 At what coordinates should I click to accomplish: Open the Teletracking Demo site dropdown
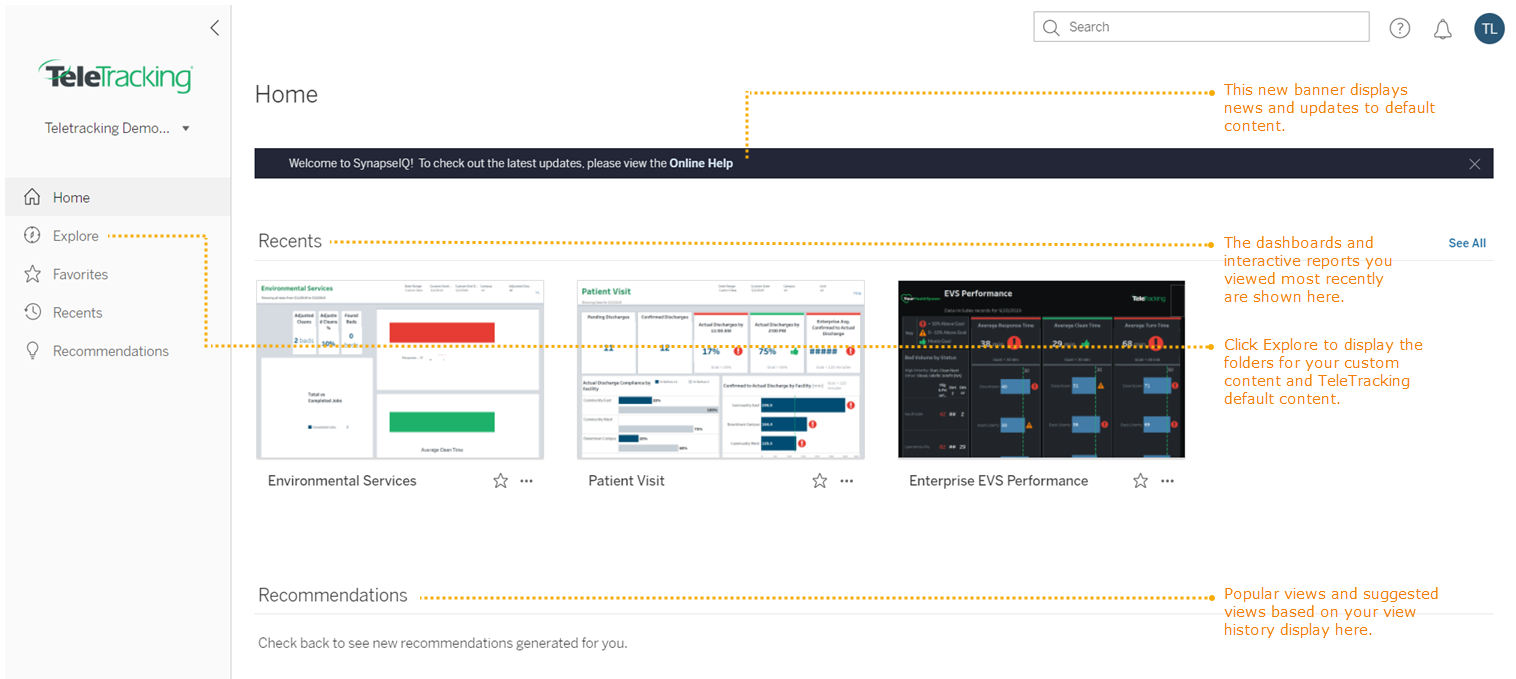(x=117, y=128)
